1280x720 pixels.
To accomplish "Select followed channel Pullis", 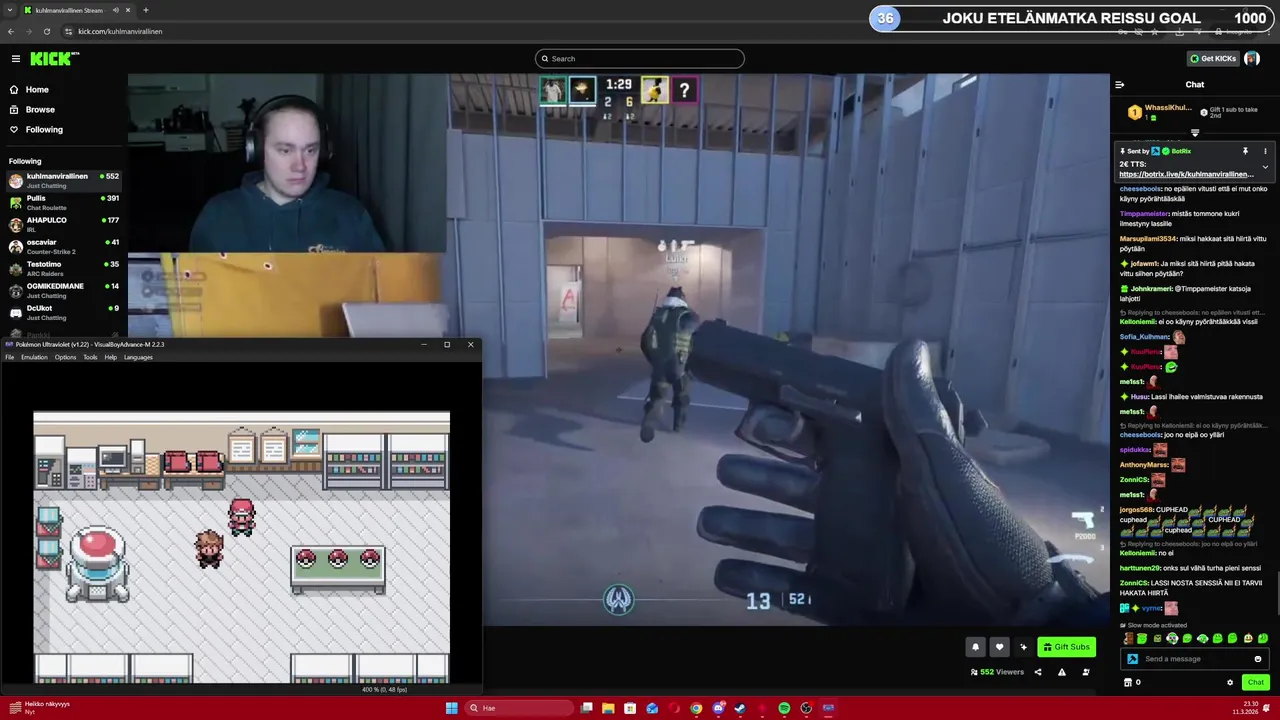I will (63, 202).
